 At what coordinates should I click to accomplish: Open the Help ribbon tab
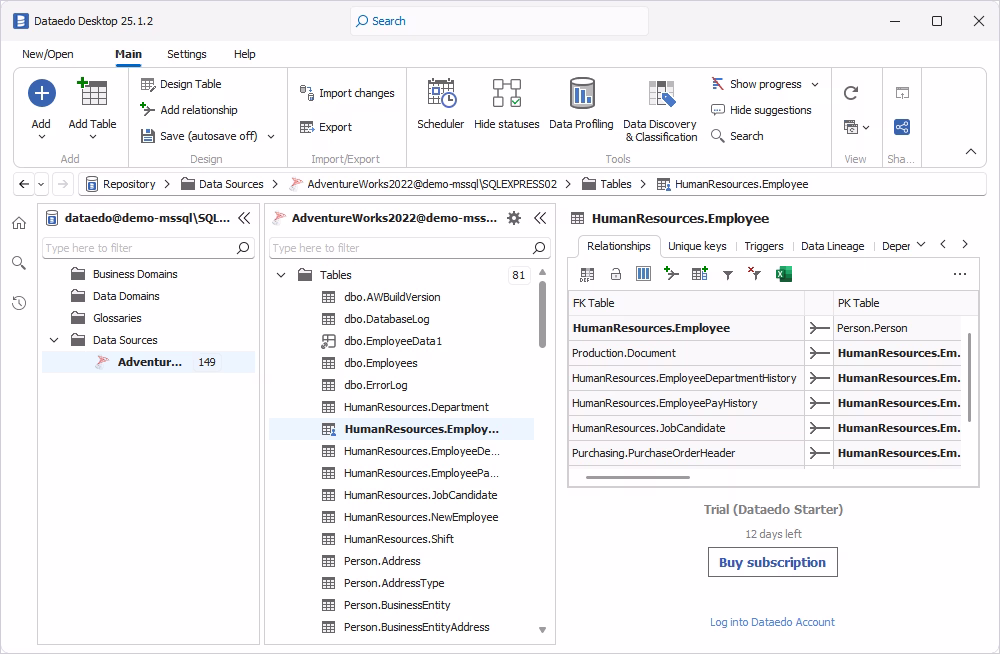click(244, 54)
